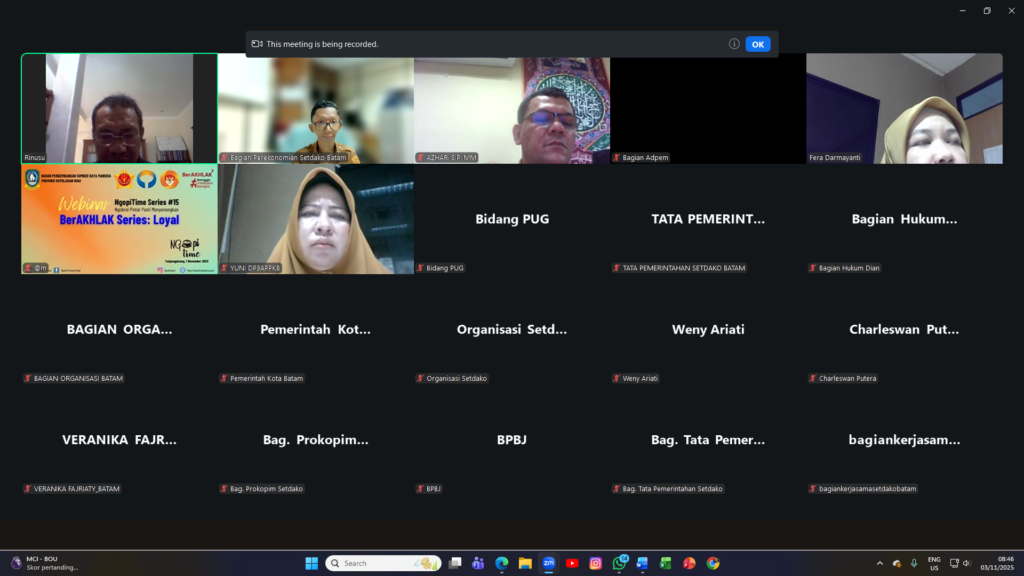Click OK on the recording notice

point(758,44)
